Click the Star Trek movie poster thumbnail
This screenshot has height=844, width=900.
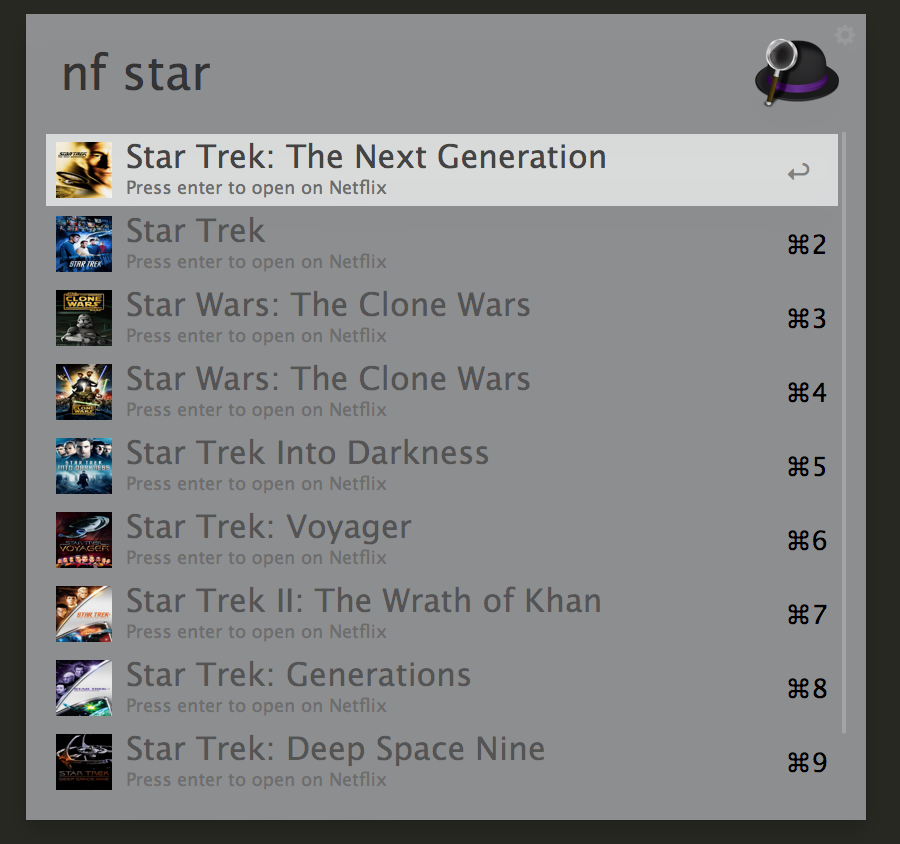(x=84, y=244)
